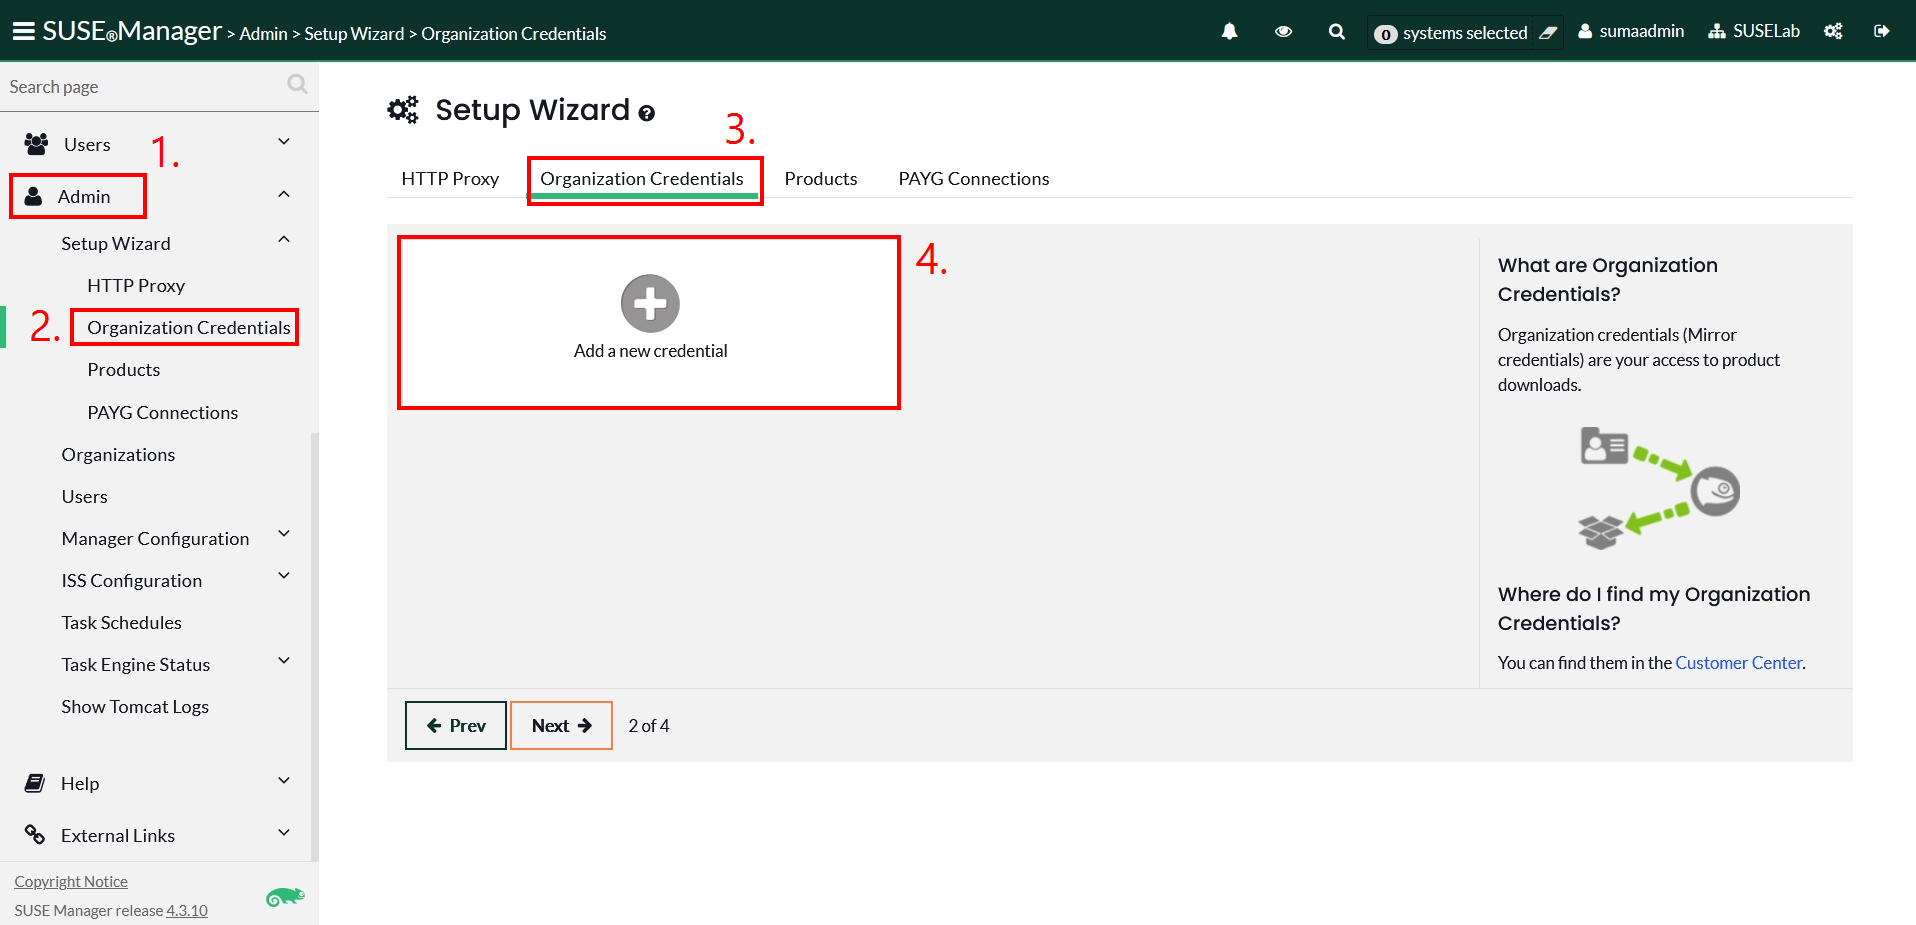Select Setup Wizard in sidebar
The width and height of the screenshot is (1916, 925).
(x=116, y=244)
